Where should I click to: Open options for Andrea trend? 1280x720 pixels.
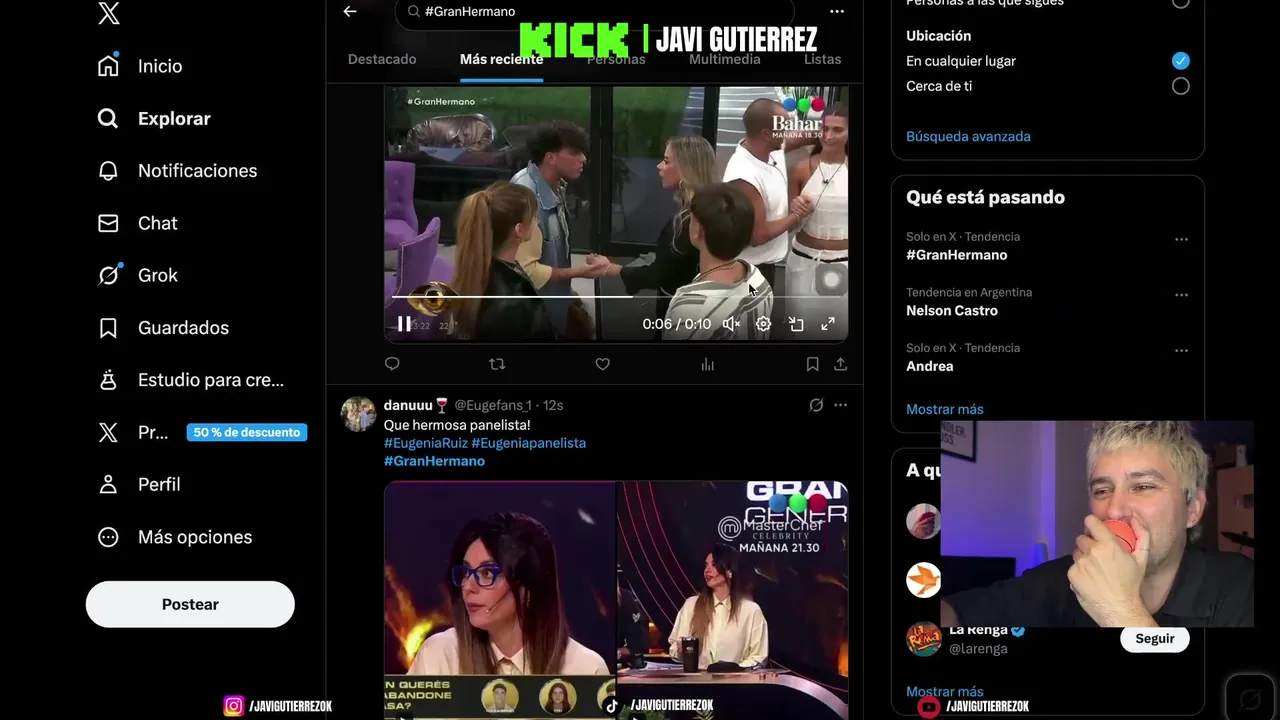(1181, 351)
